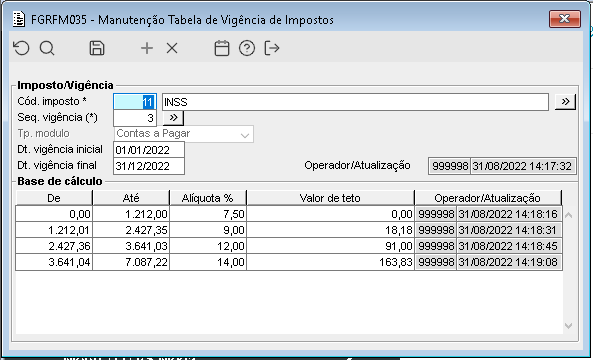Select cell De 3.641,04

(x=54, y=262)
